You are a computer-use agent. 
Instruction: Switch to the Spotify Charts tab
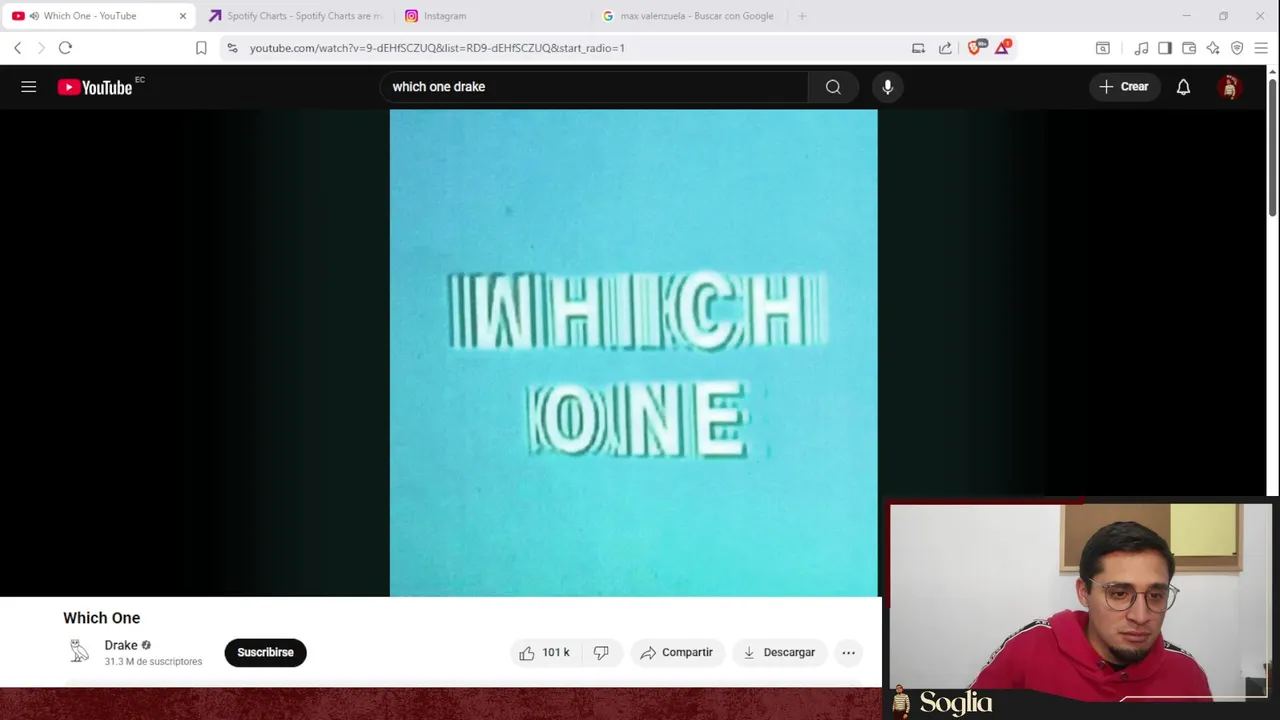pyautogui.click(x=295, y=16)
